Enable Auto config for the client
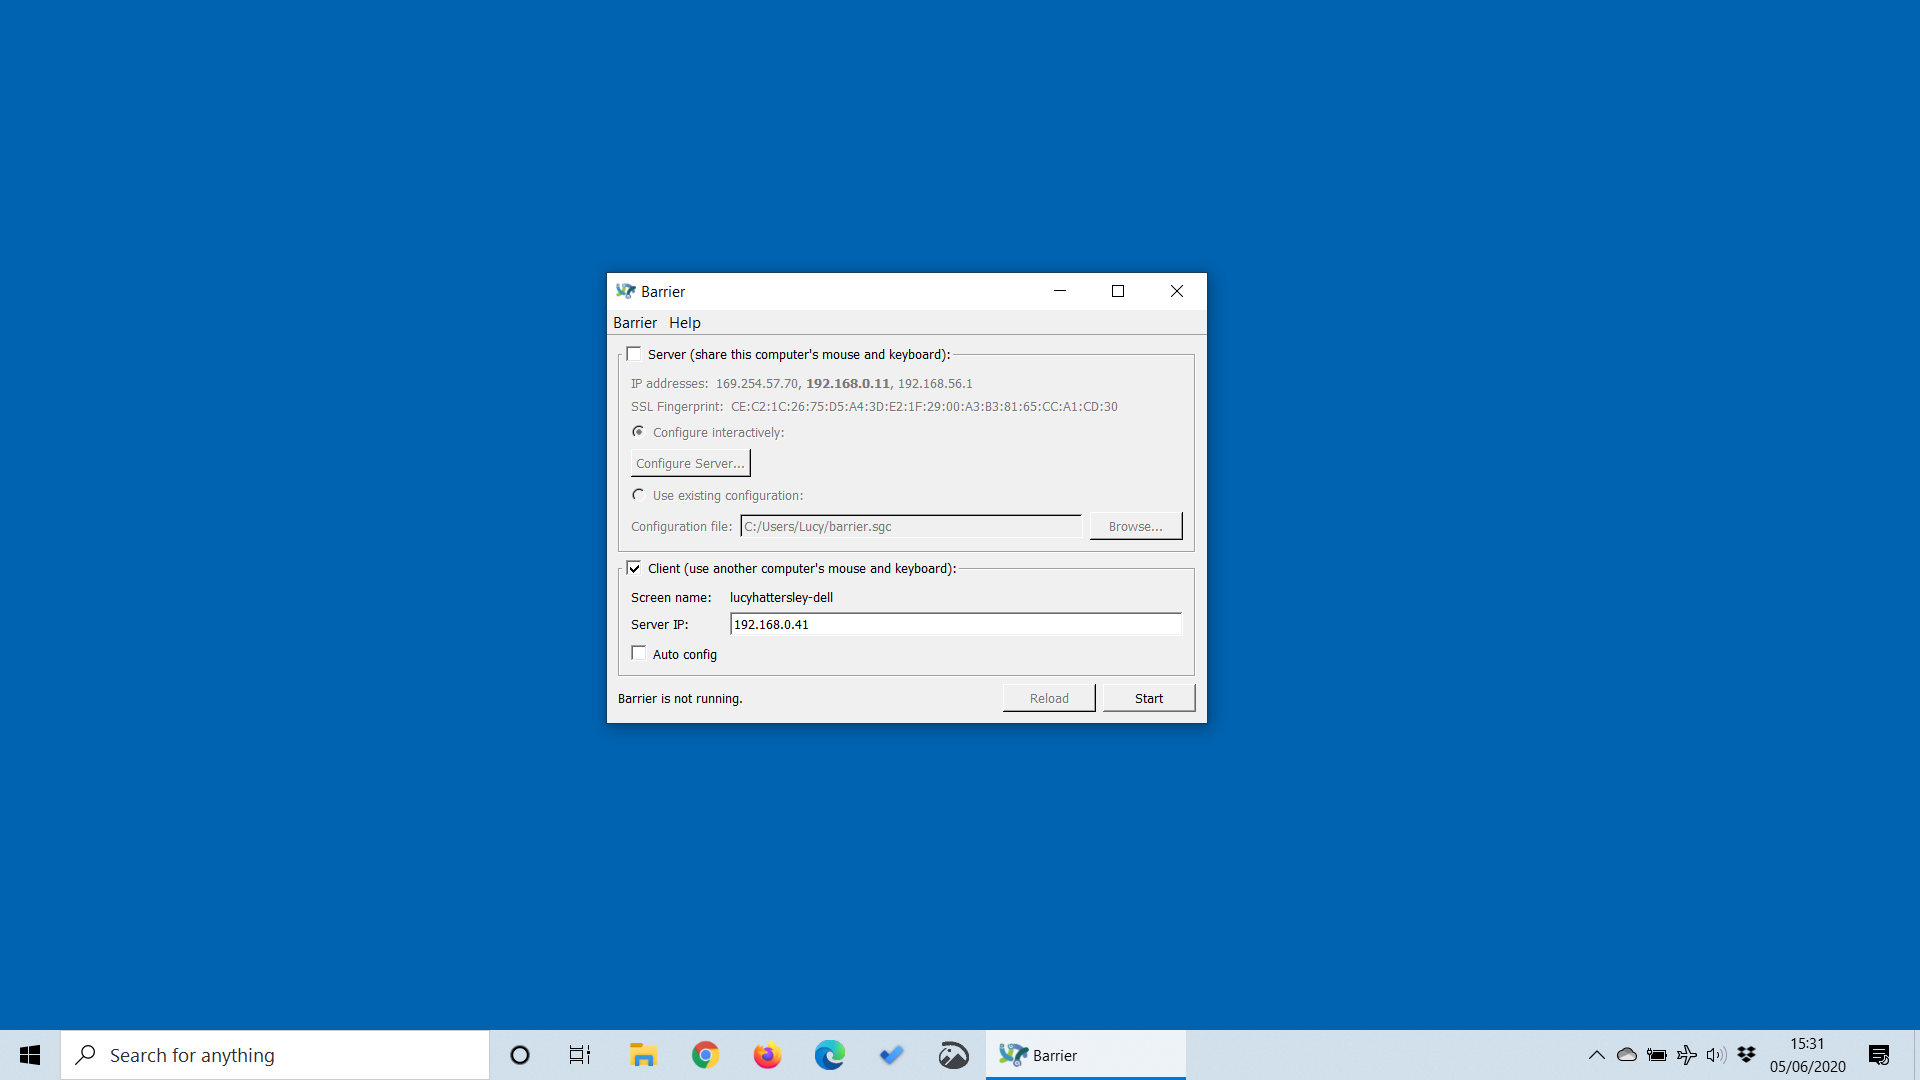 point(639,652)
